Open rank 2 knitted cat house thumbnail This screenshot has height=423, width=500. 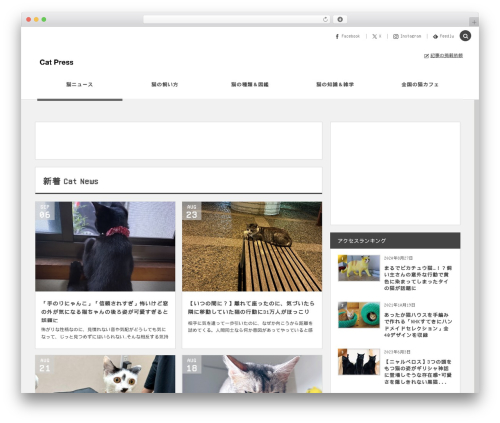(x=359, y=315)
